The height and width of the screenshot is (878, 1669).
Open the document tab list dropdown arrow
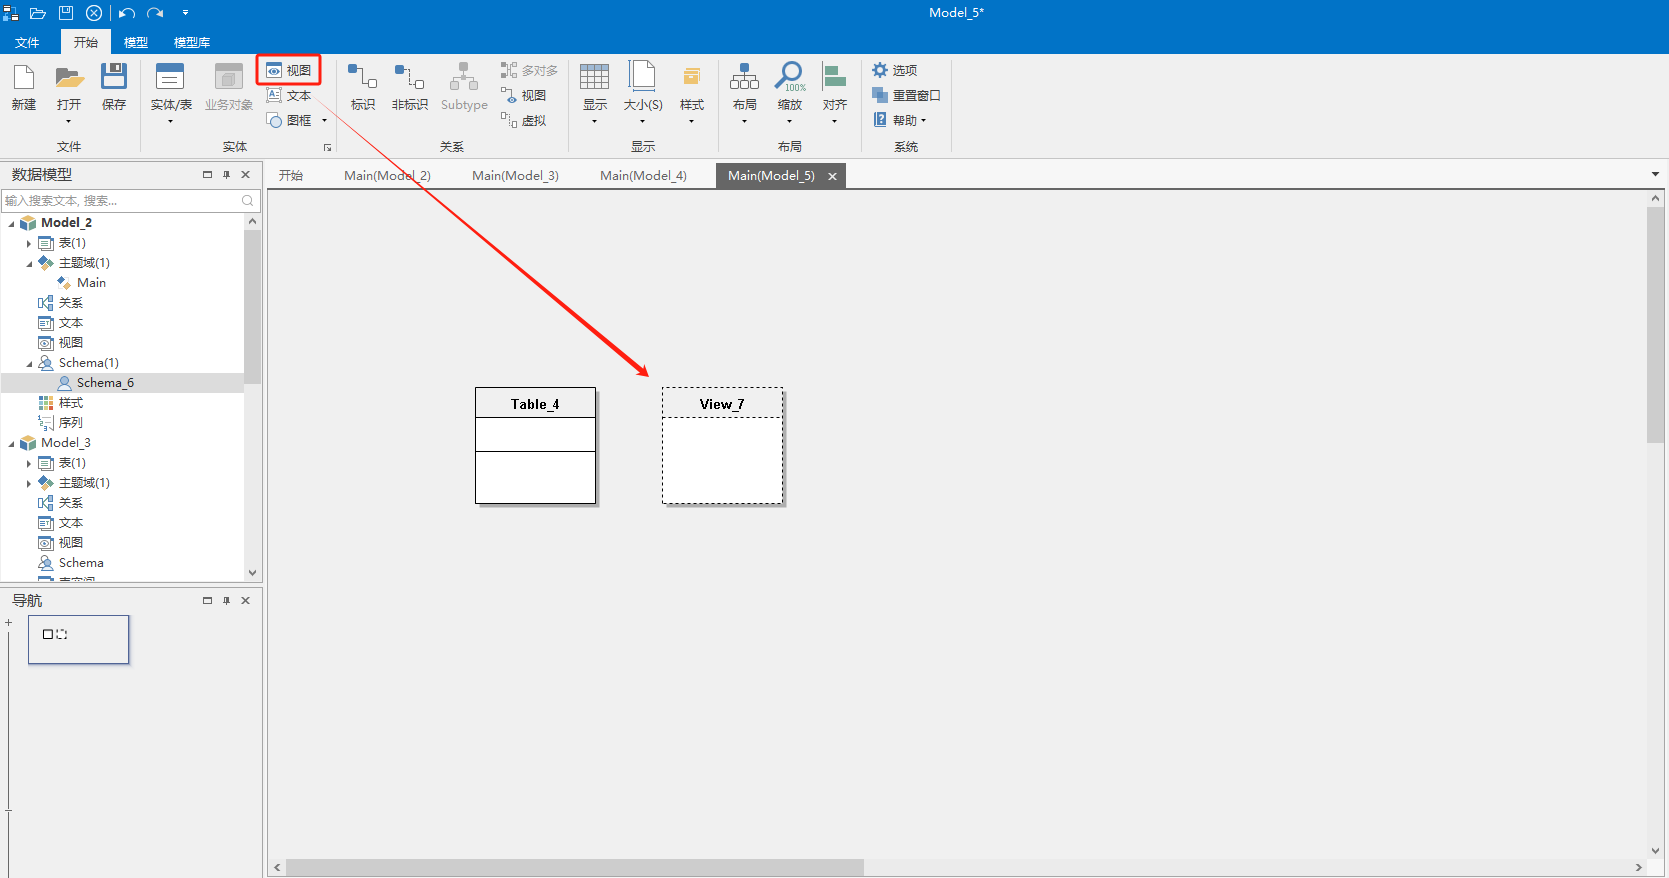click(1655, 174)
